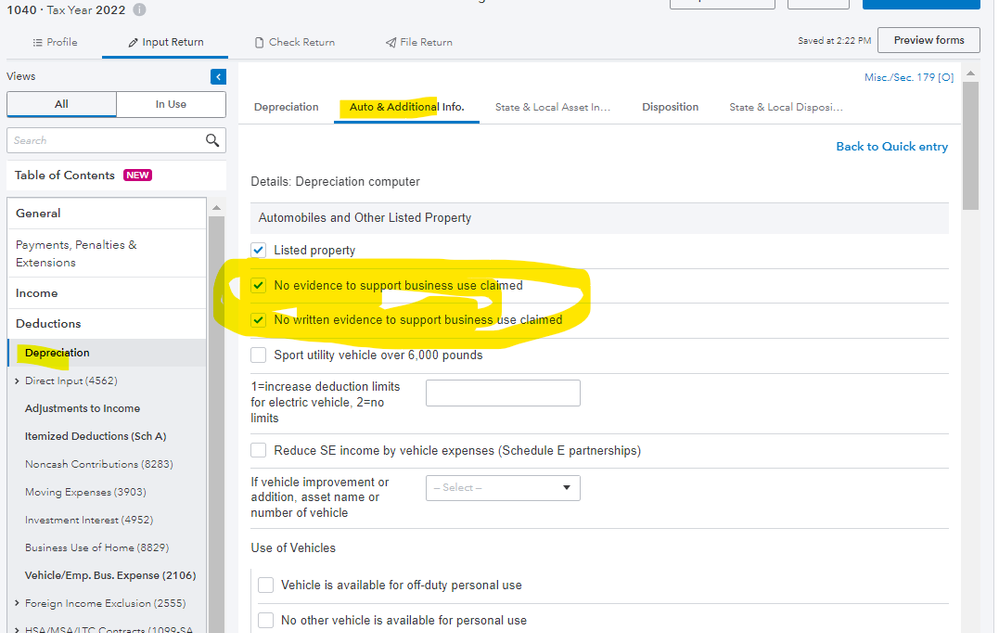This screenshot has height=633, width=999.
Task: Click the electric vehicle deduction limits field
Action: point(503,393)
